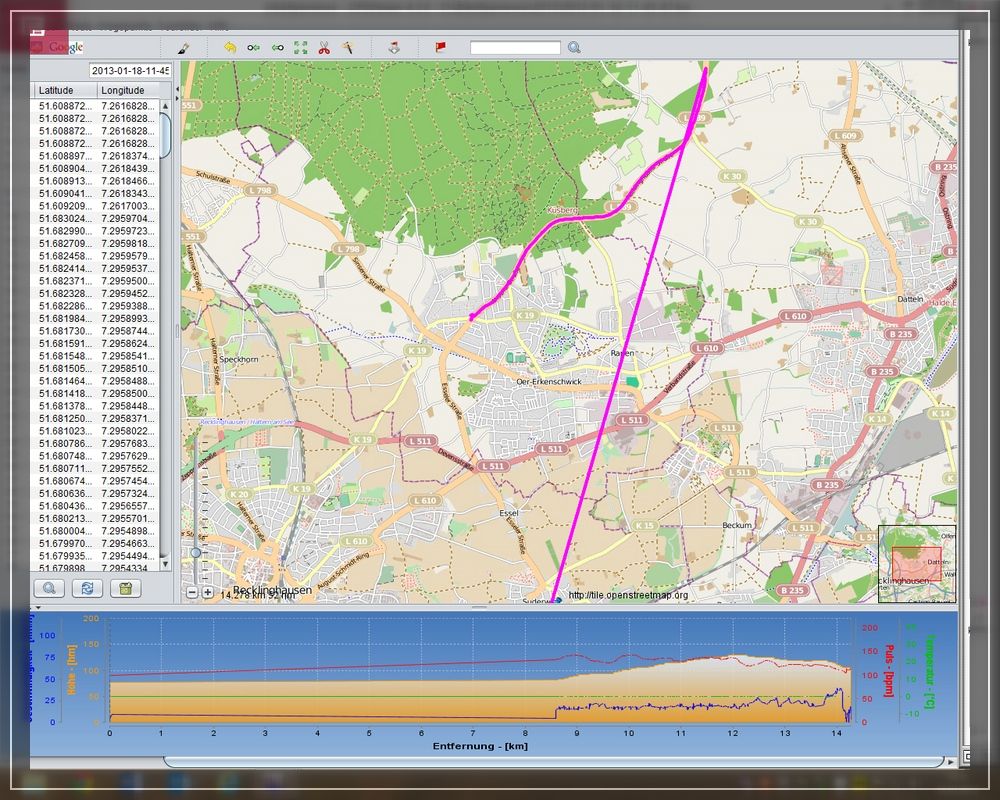Click the green fullscreen arrows icon
The height and width of the screenshot is (800, 1000).
click(x=300, y=47)
